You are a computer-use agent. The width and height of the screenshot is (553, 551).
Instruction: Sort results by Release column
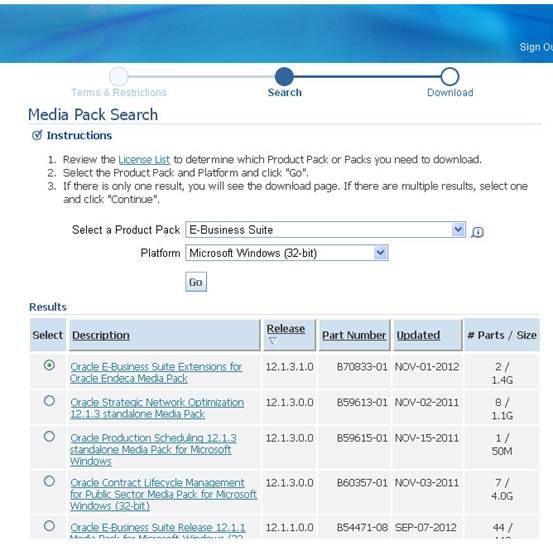[x=286, y=328]
